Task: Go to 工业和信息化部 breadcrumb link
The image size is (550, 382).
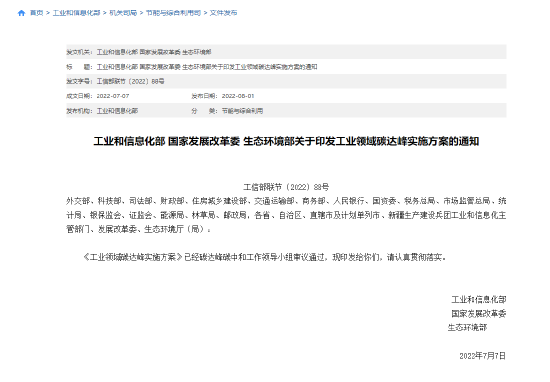Action: [76, 13]
